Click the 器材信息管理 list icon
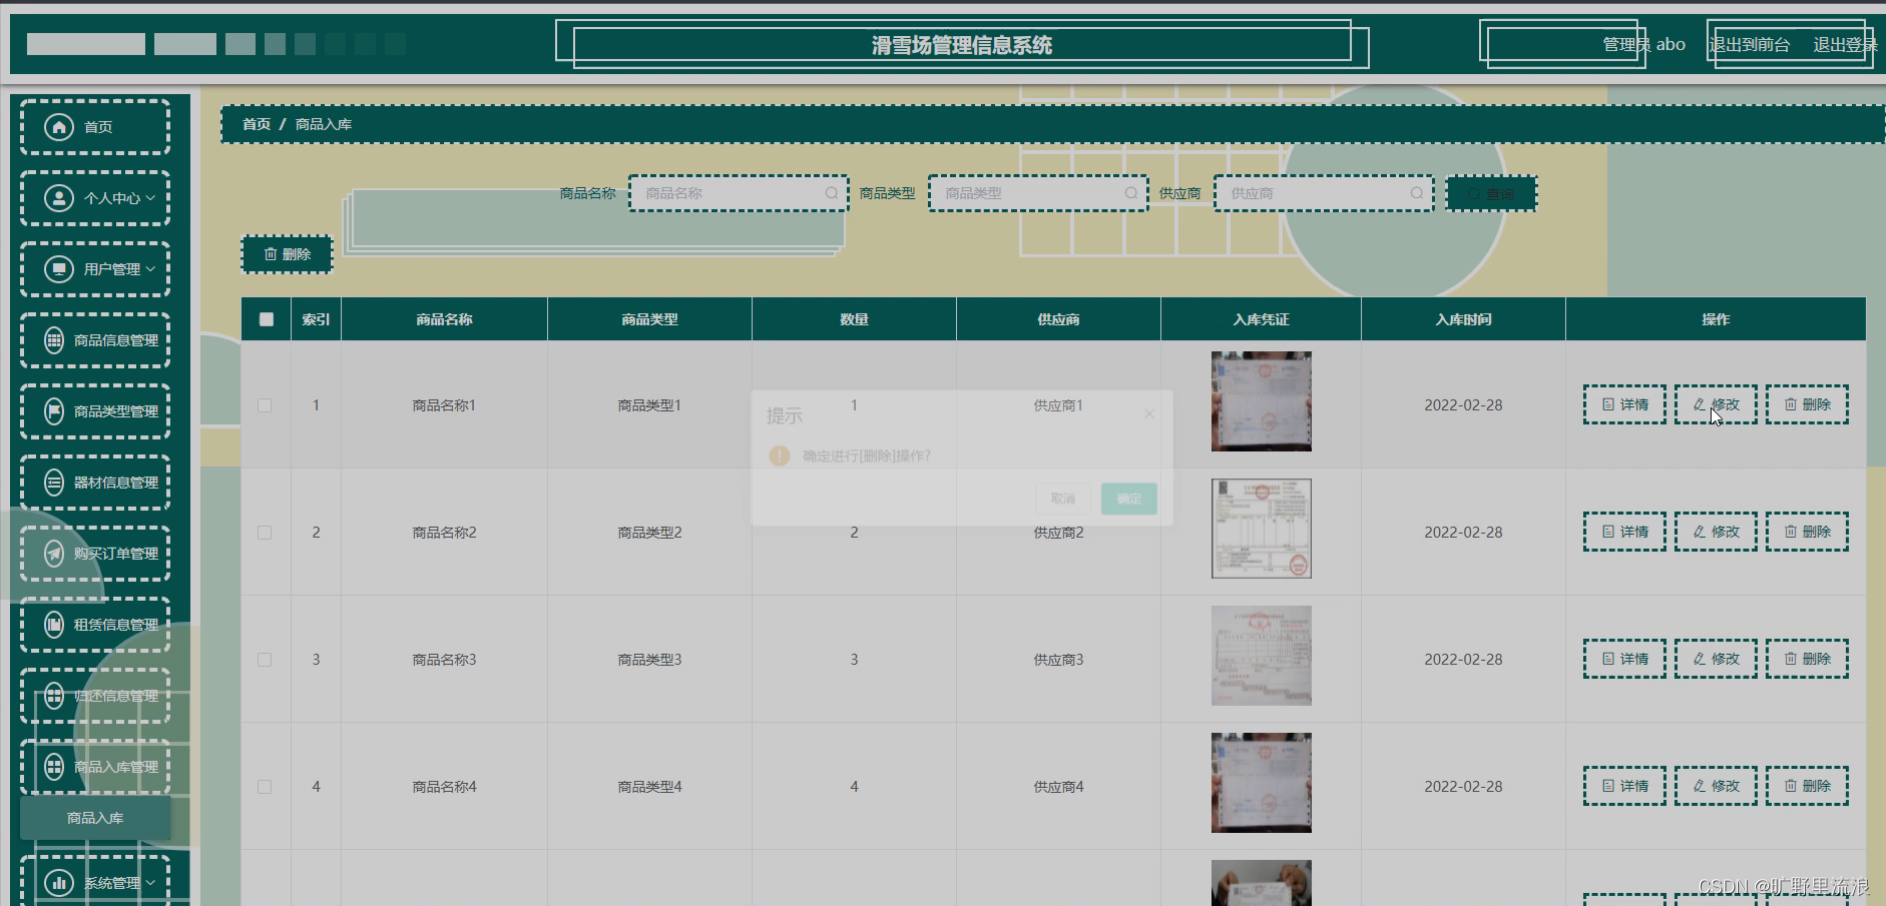Image resolution: width=1886 pixels, height=906 pixels. pyautogui.click(x=52, y=482)
